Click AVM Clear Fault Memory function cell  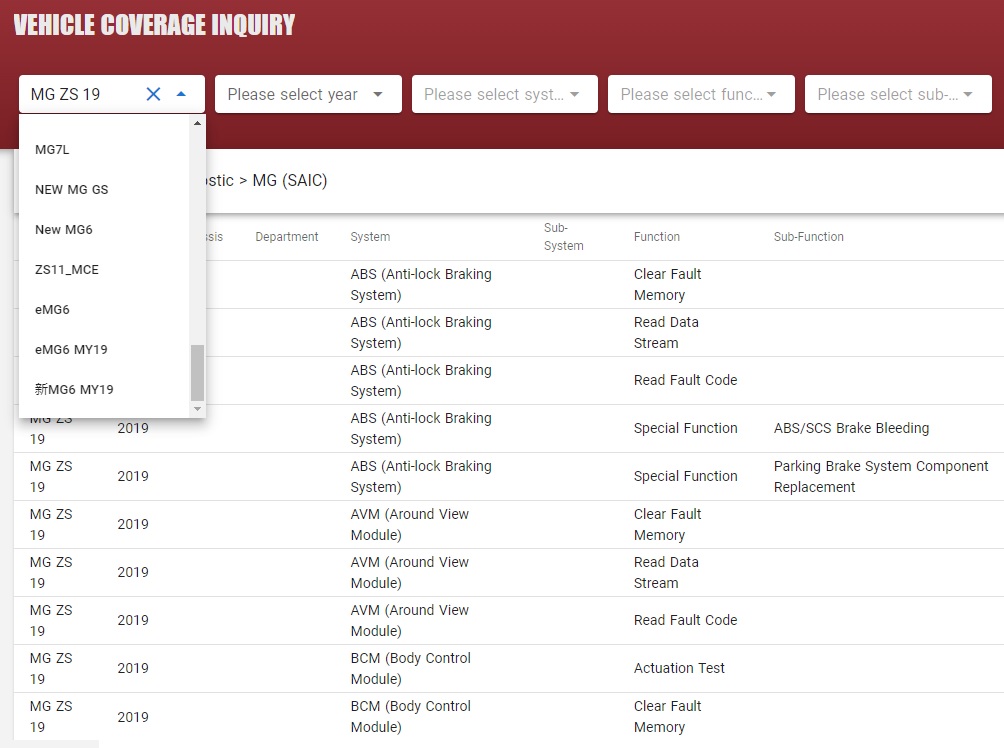click(667, 524)
